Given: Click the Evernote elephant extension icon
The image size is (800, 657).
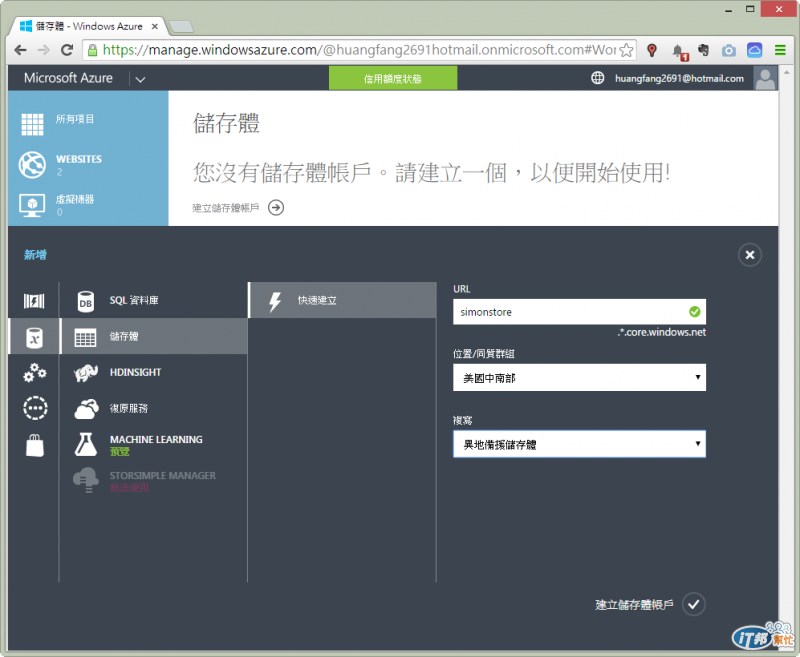Looking at the screenshot, I should click(x=704, y=50).
